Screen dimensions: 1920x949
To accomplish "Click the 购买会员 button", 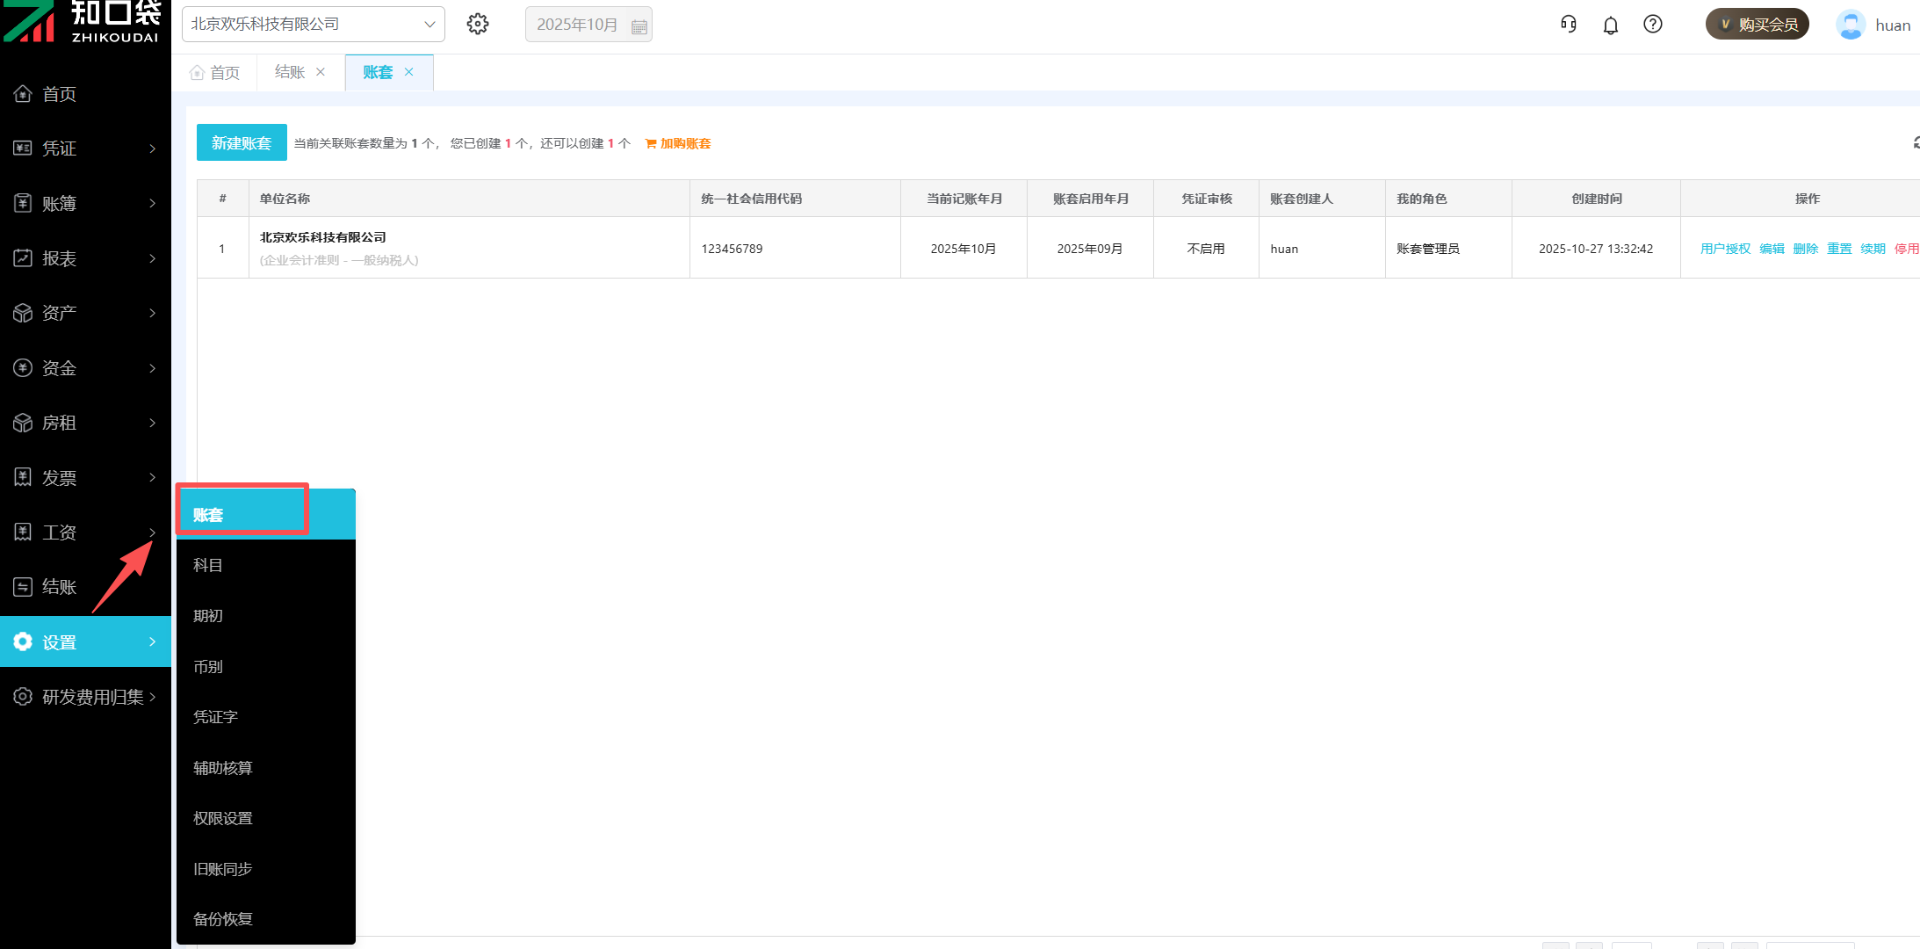I will pos(1757,25).
